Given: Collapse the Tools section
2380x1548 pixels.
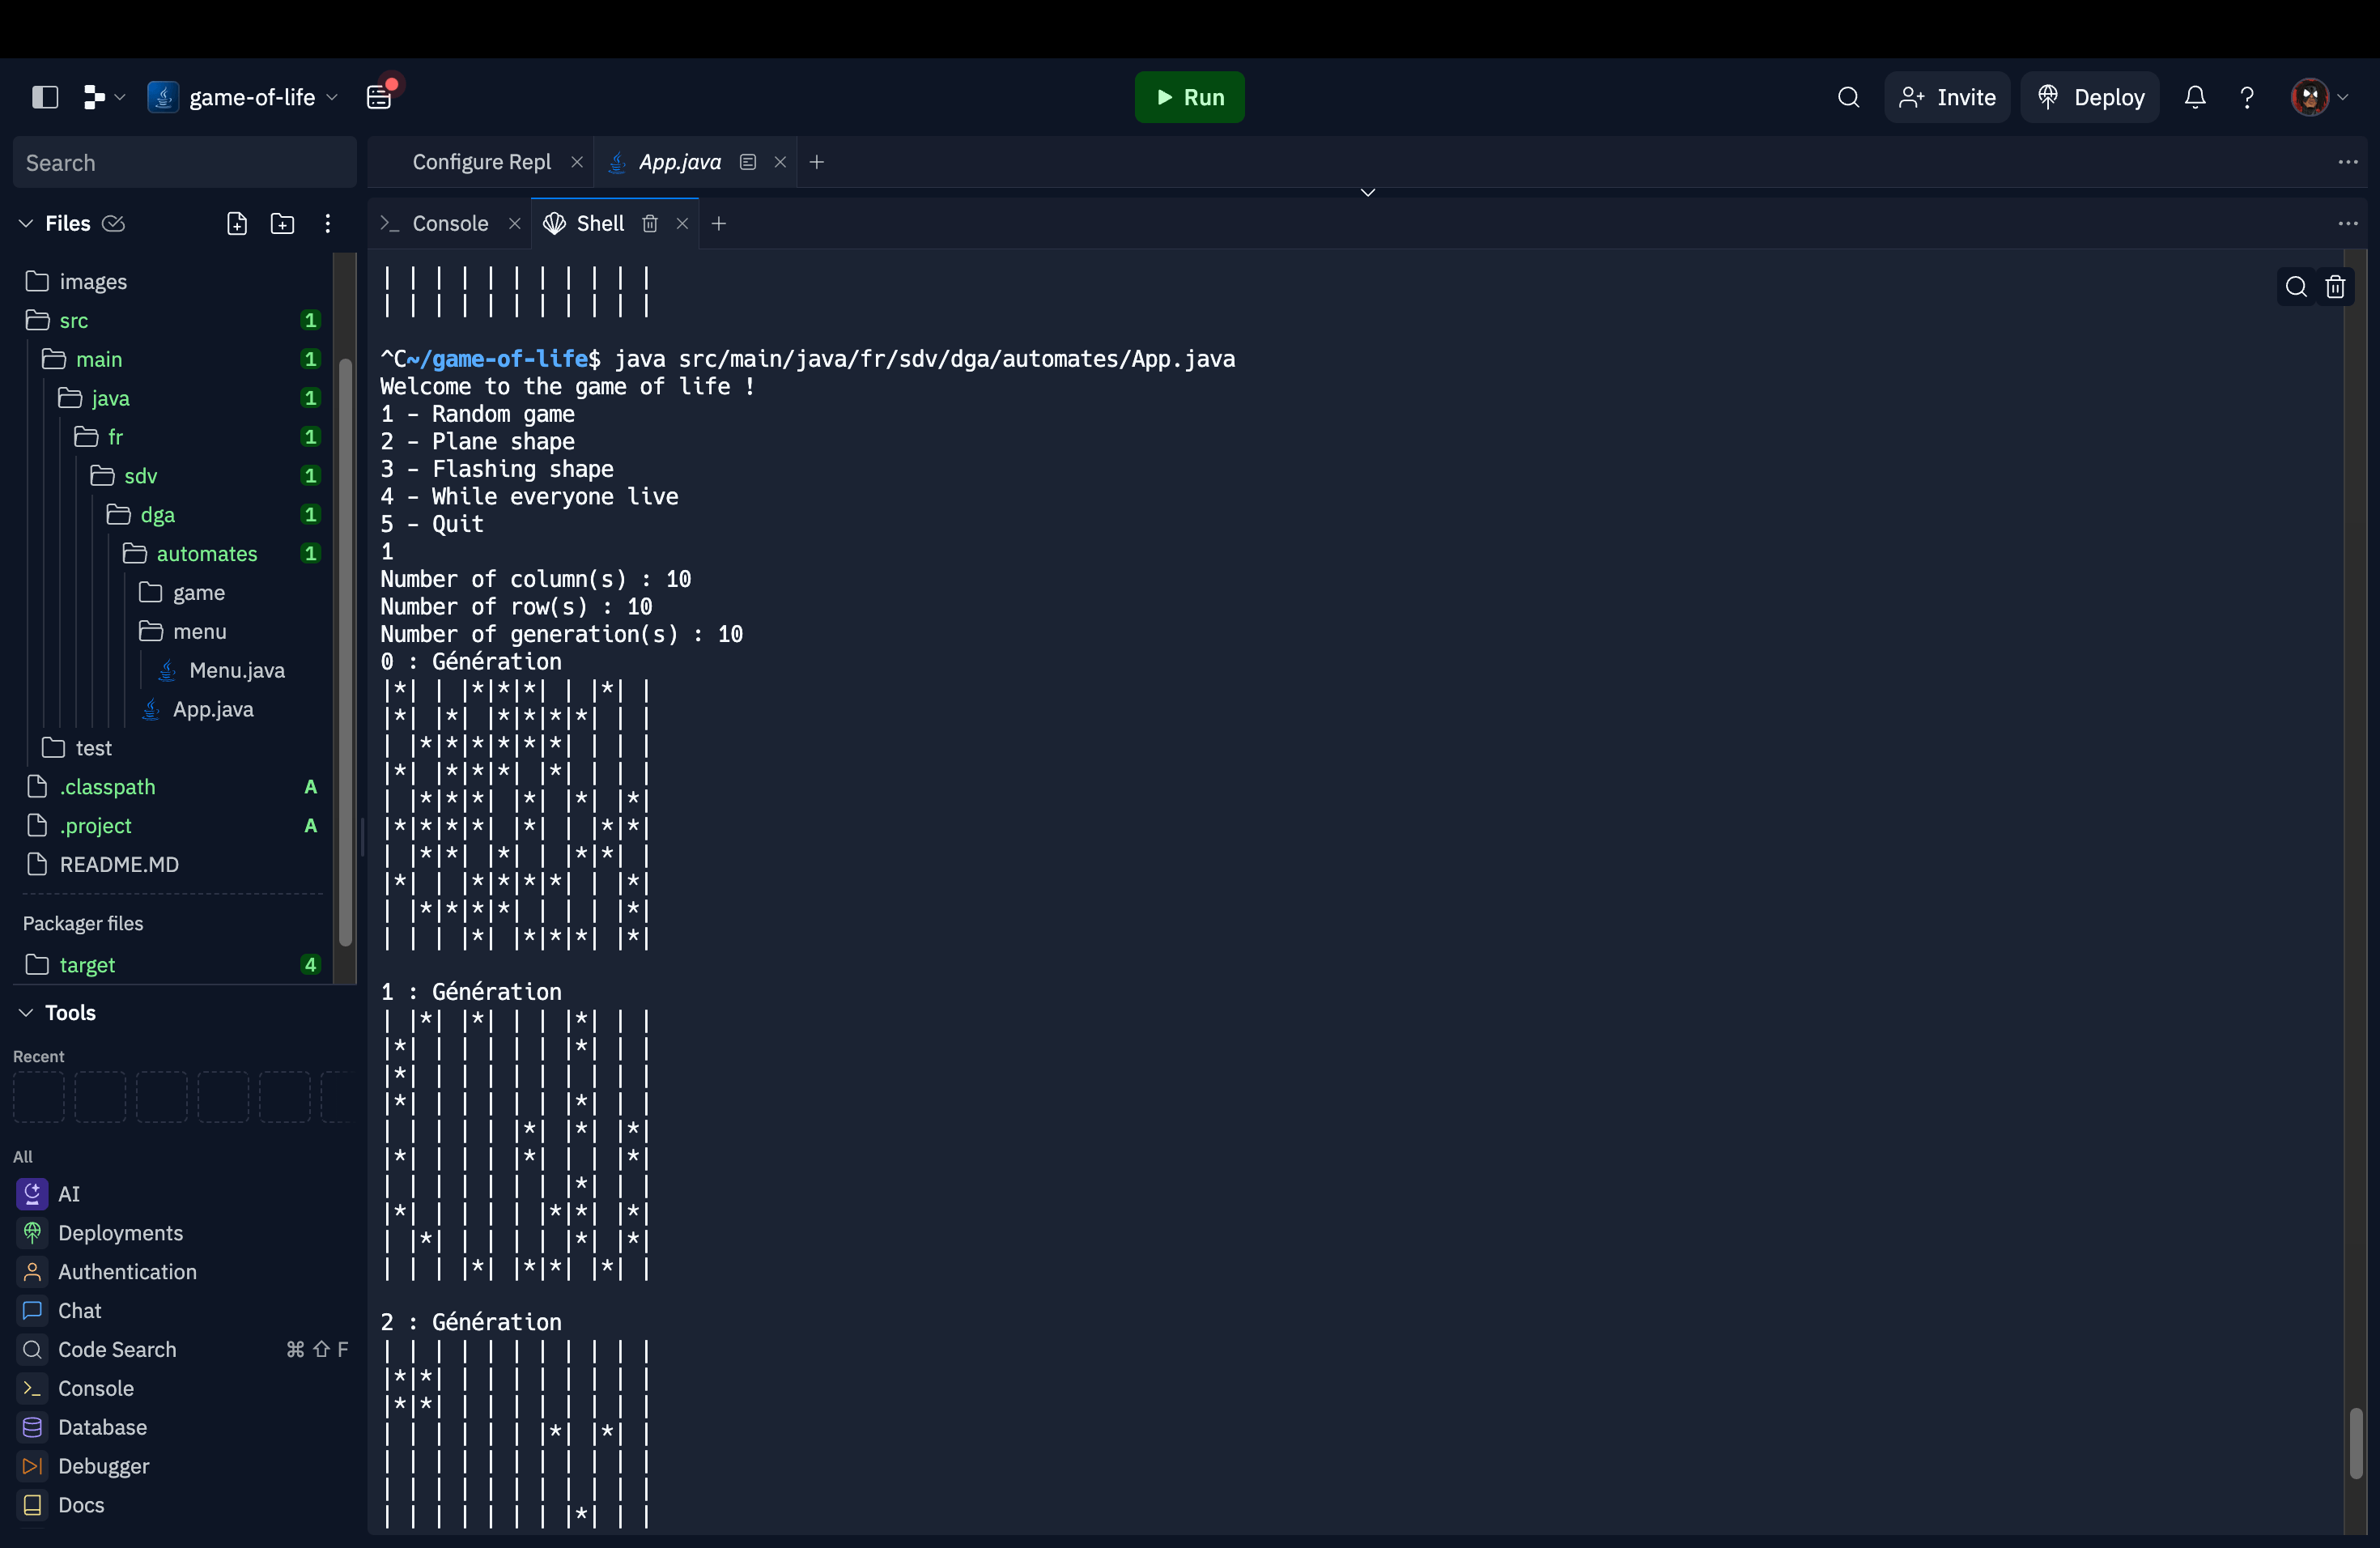Looking at the screenshot, I should [26, 1013].
